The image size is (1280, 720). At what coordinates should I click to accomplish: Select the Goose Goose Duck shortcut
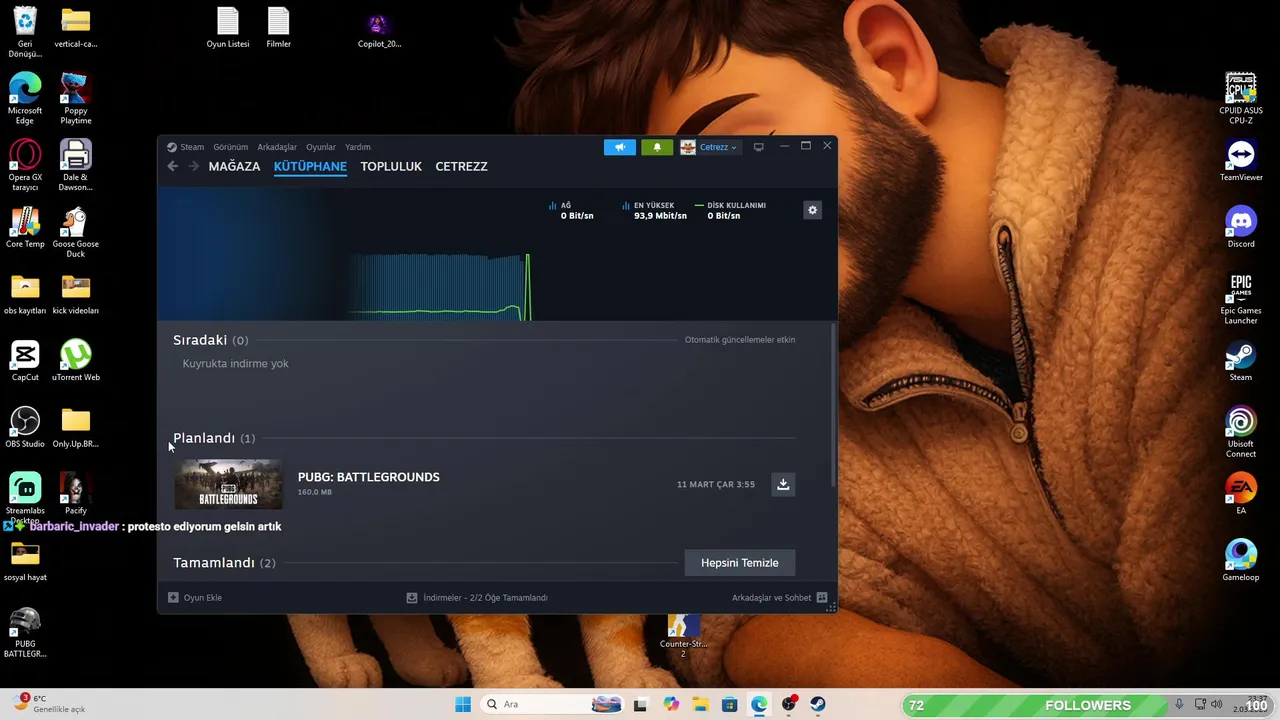point(76,232)
